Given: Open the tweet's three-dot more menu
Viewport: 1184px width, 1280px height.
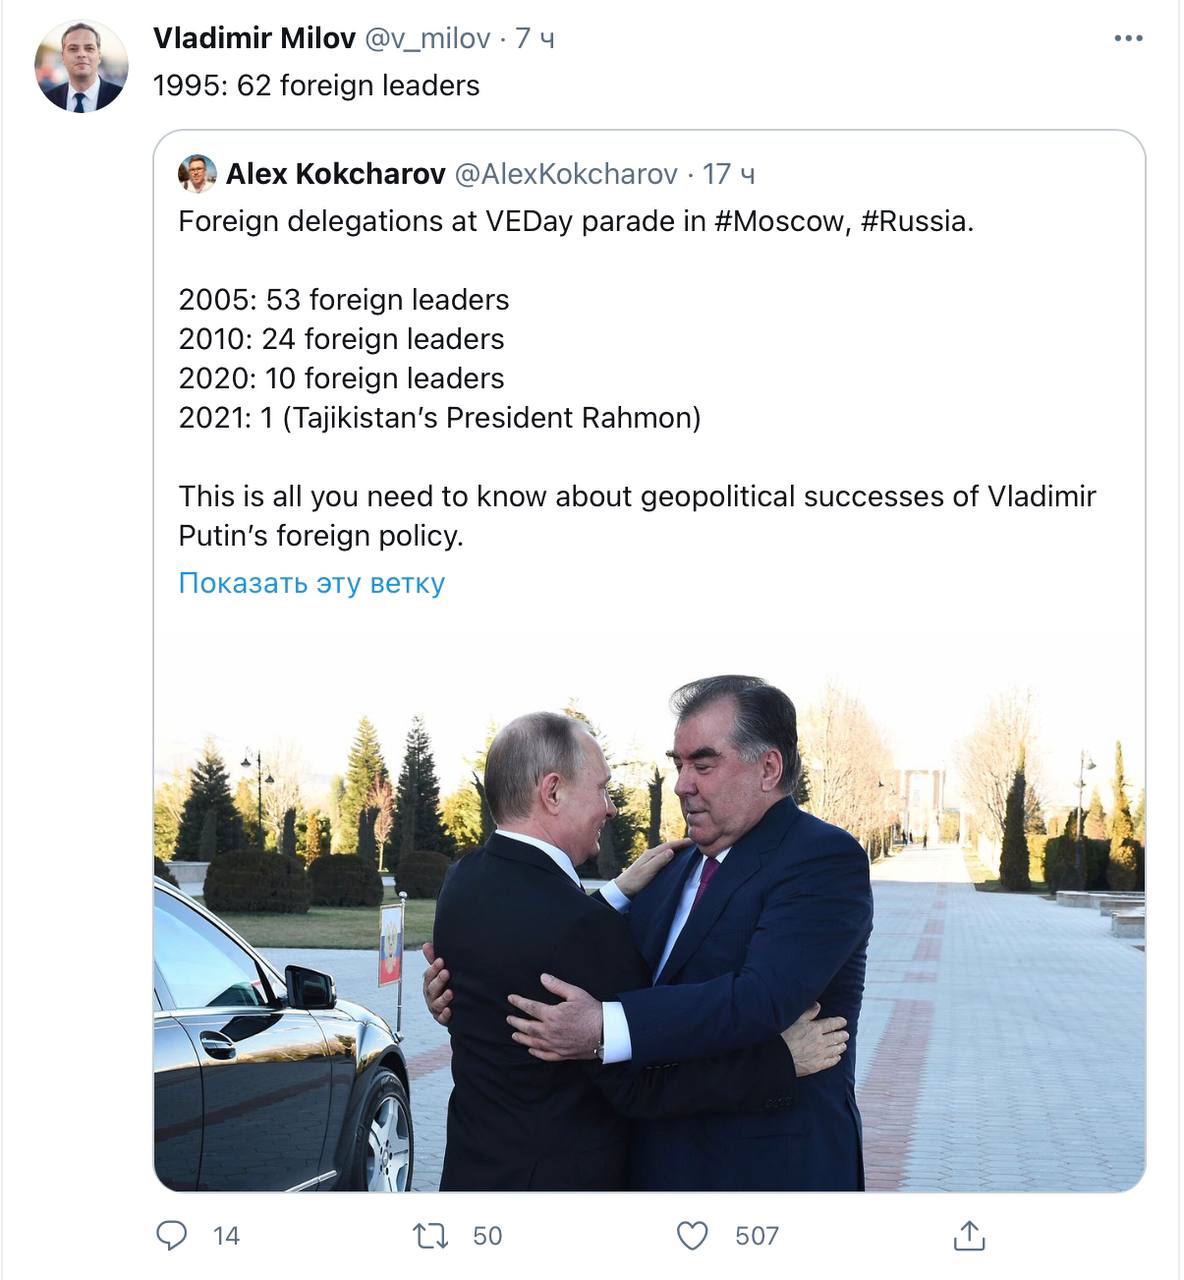Looking at the screenshot, I should click(1127, 39).
